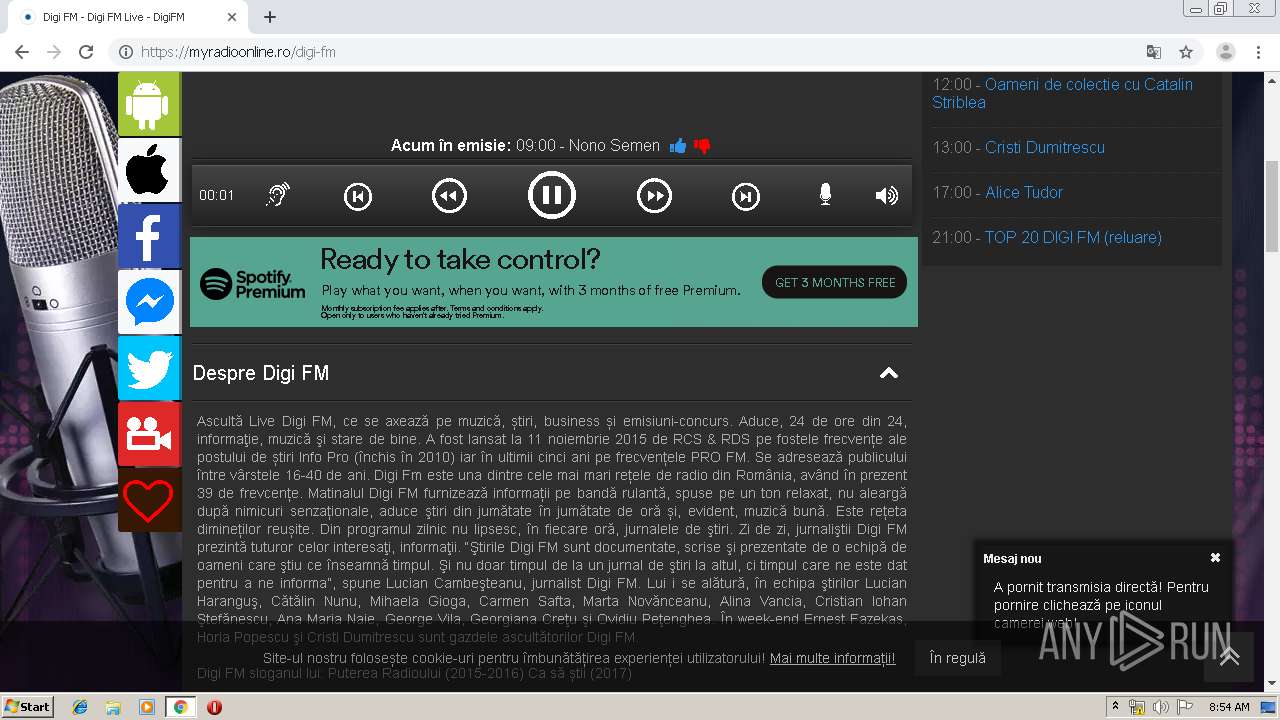Screen dimensions: 1280x720
Task: Fast forward the radio stream
Action: [654, 196]
